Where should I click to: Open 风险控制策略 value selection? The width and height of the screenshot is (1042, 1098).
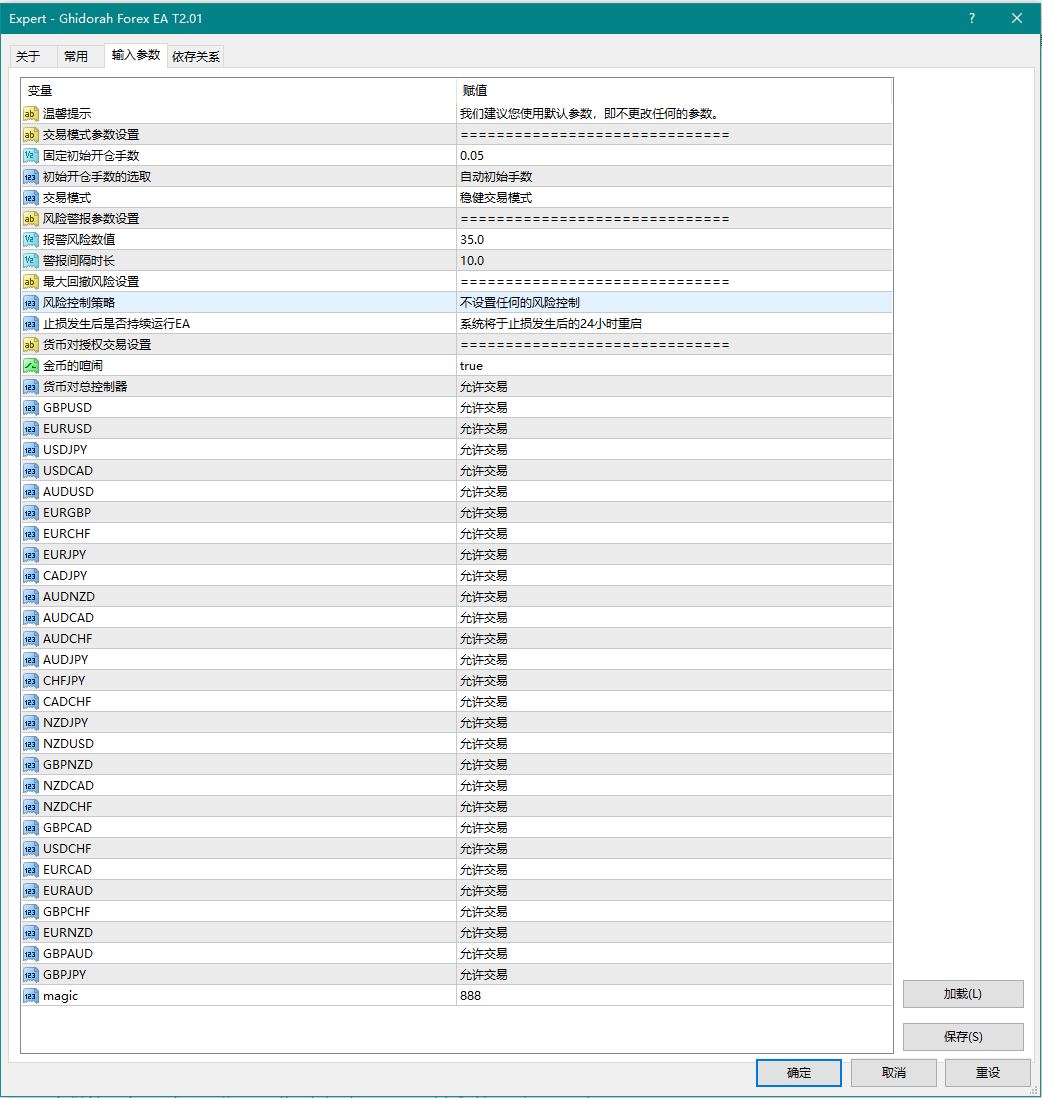[x=519, y=302]
